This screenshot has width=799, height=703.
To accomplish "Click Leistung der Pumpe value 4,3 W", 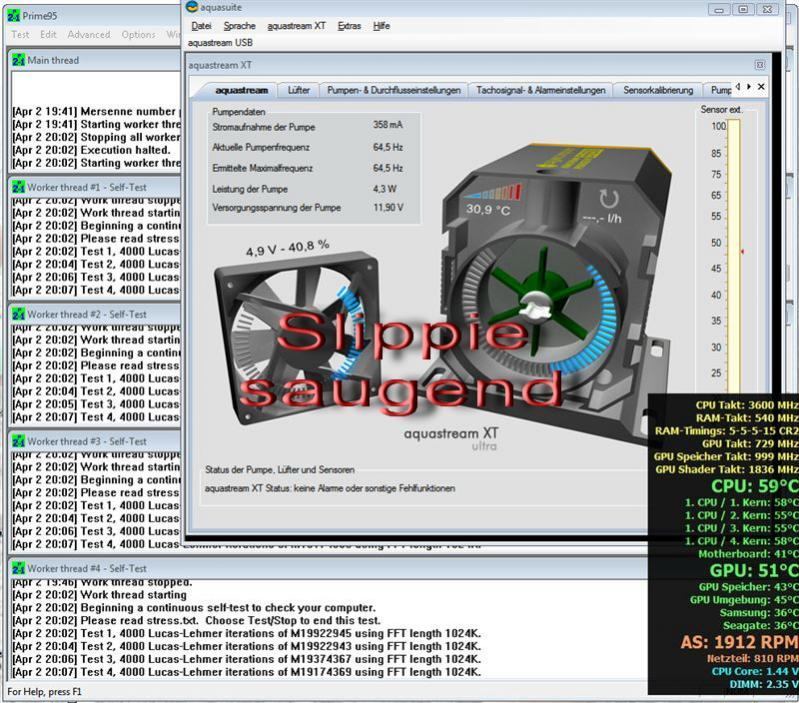I will point(385,189).
